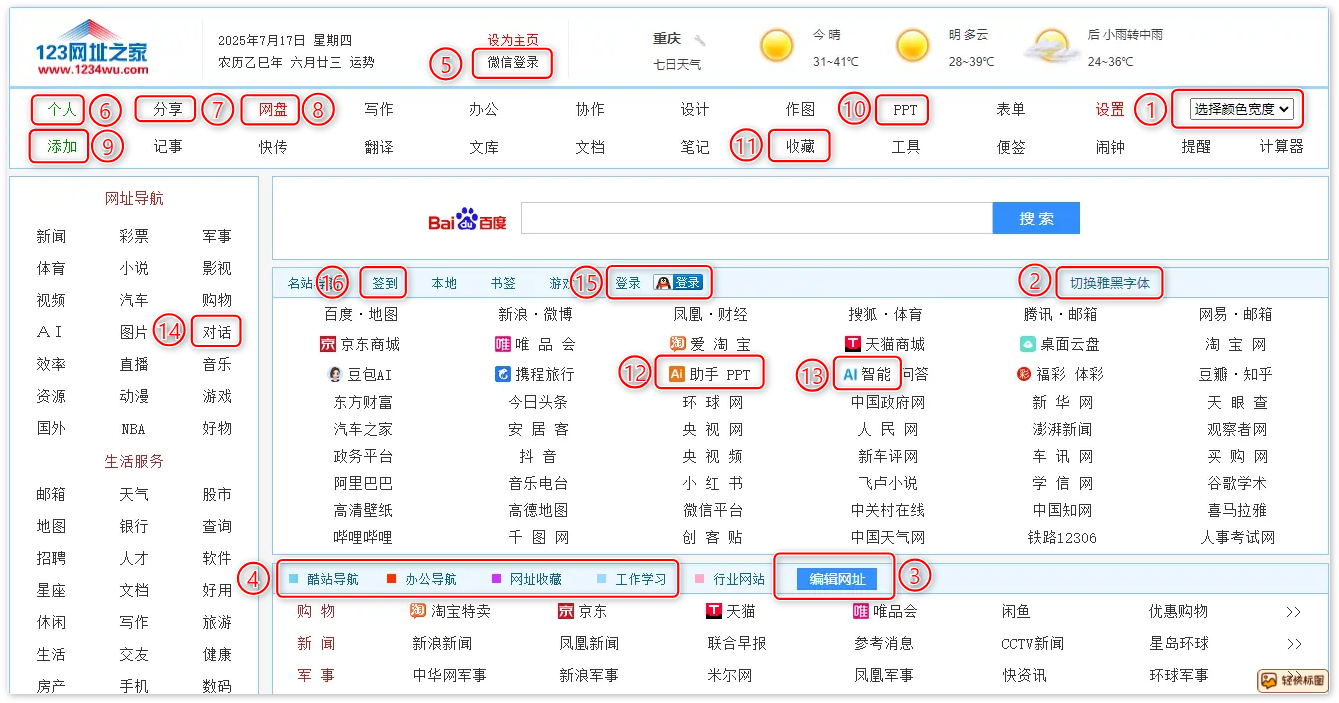Focus the Baidu search input field
Viewport: 1339px width, 703px height.
pos(757,219)
